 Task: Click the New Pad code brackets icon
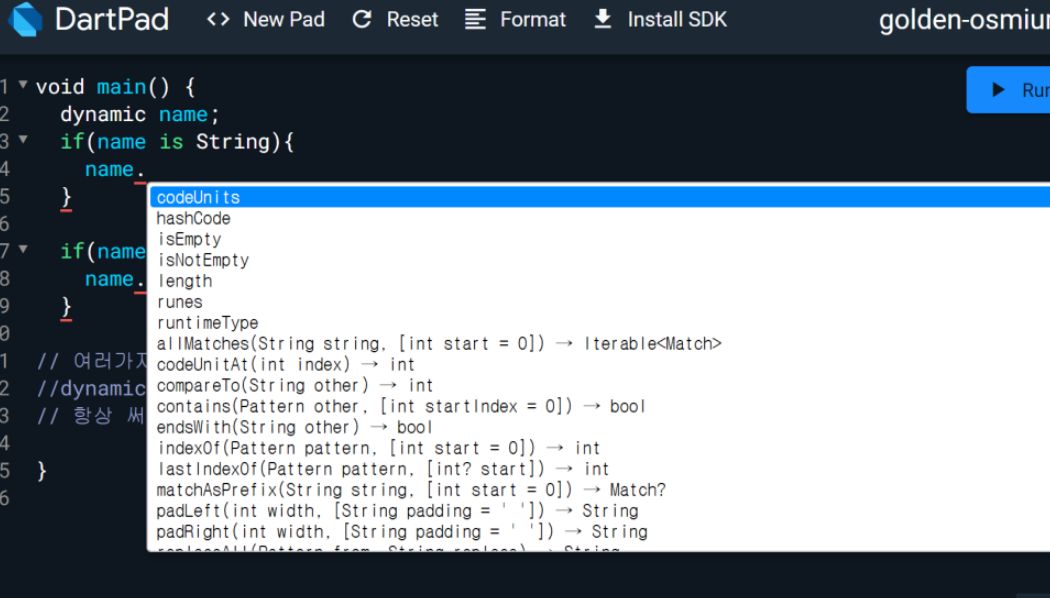[x=218, y=19]
